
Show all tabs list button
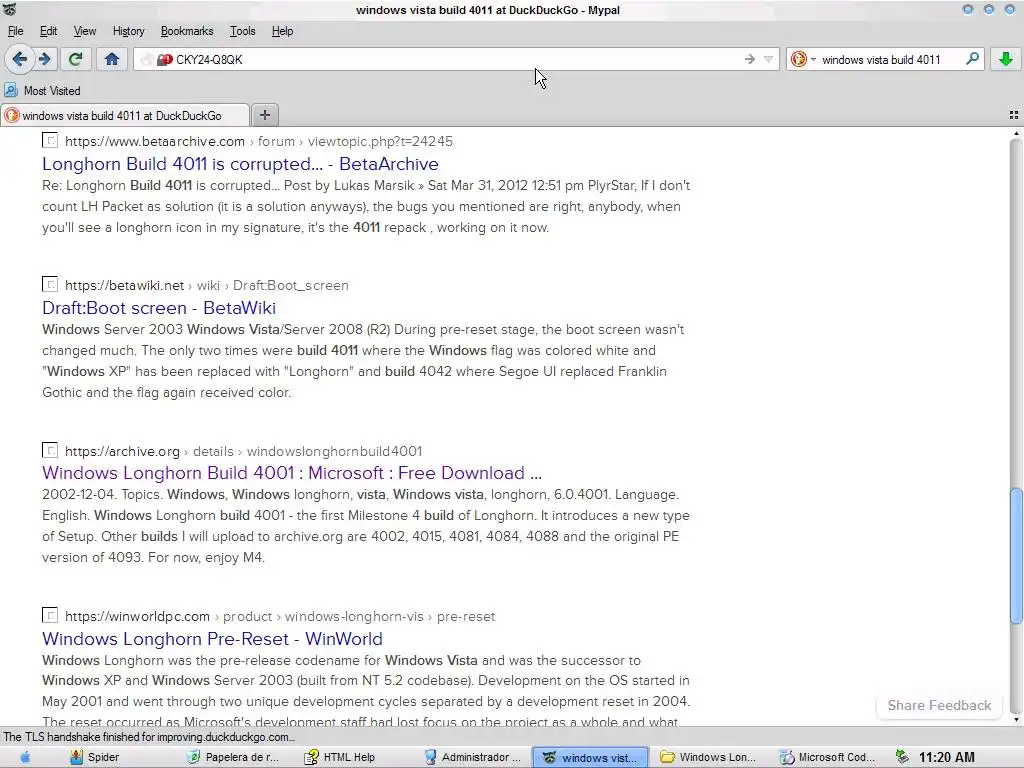point(1014,115)
